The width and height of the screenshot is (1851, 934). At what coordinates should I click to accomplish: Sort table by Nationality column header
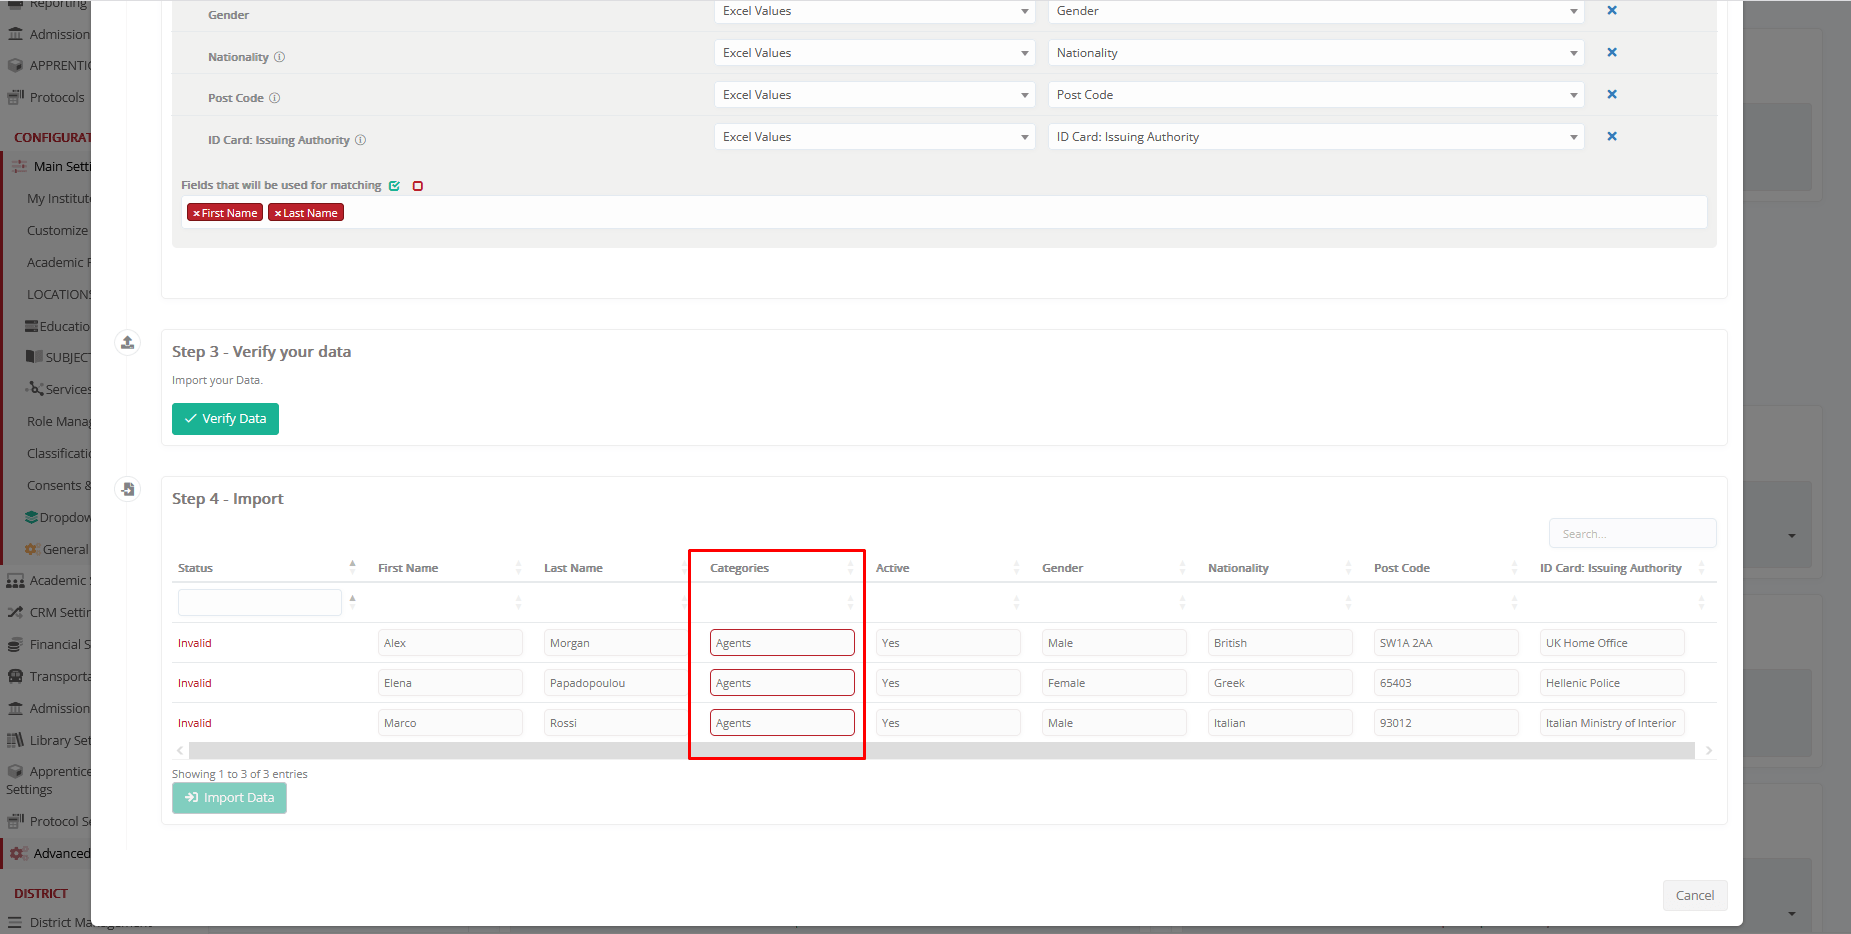coord(1238,568)
